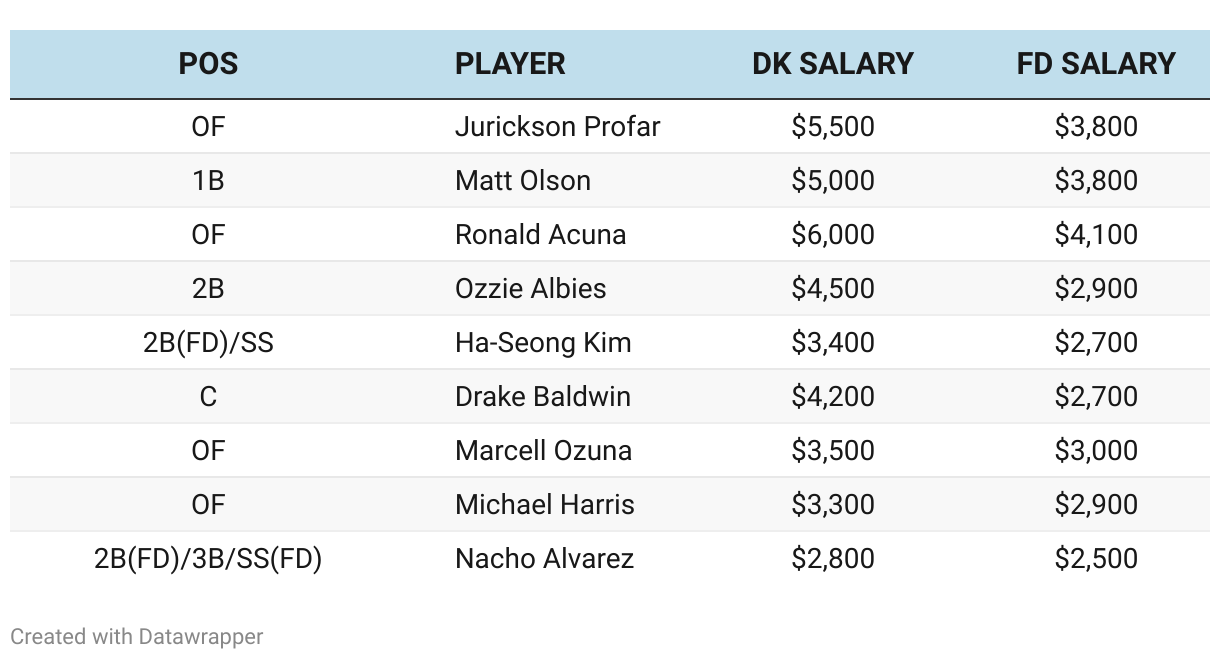This screenshot has height=660, width=1220.
Task: Select Drake Baldwin's name
Action: [x=543, y=397]
